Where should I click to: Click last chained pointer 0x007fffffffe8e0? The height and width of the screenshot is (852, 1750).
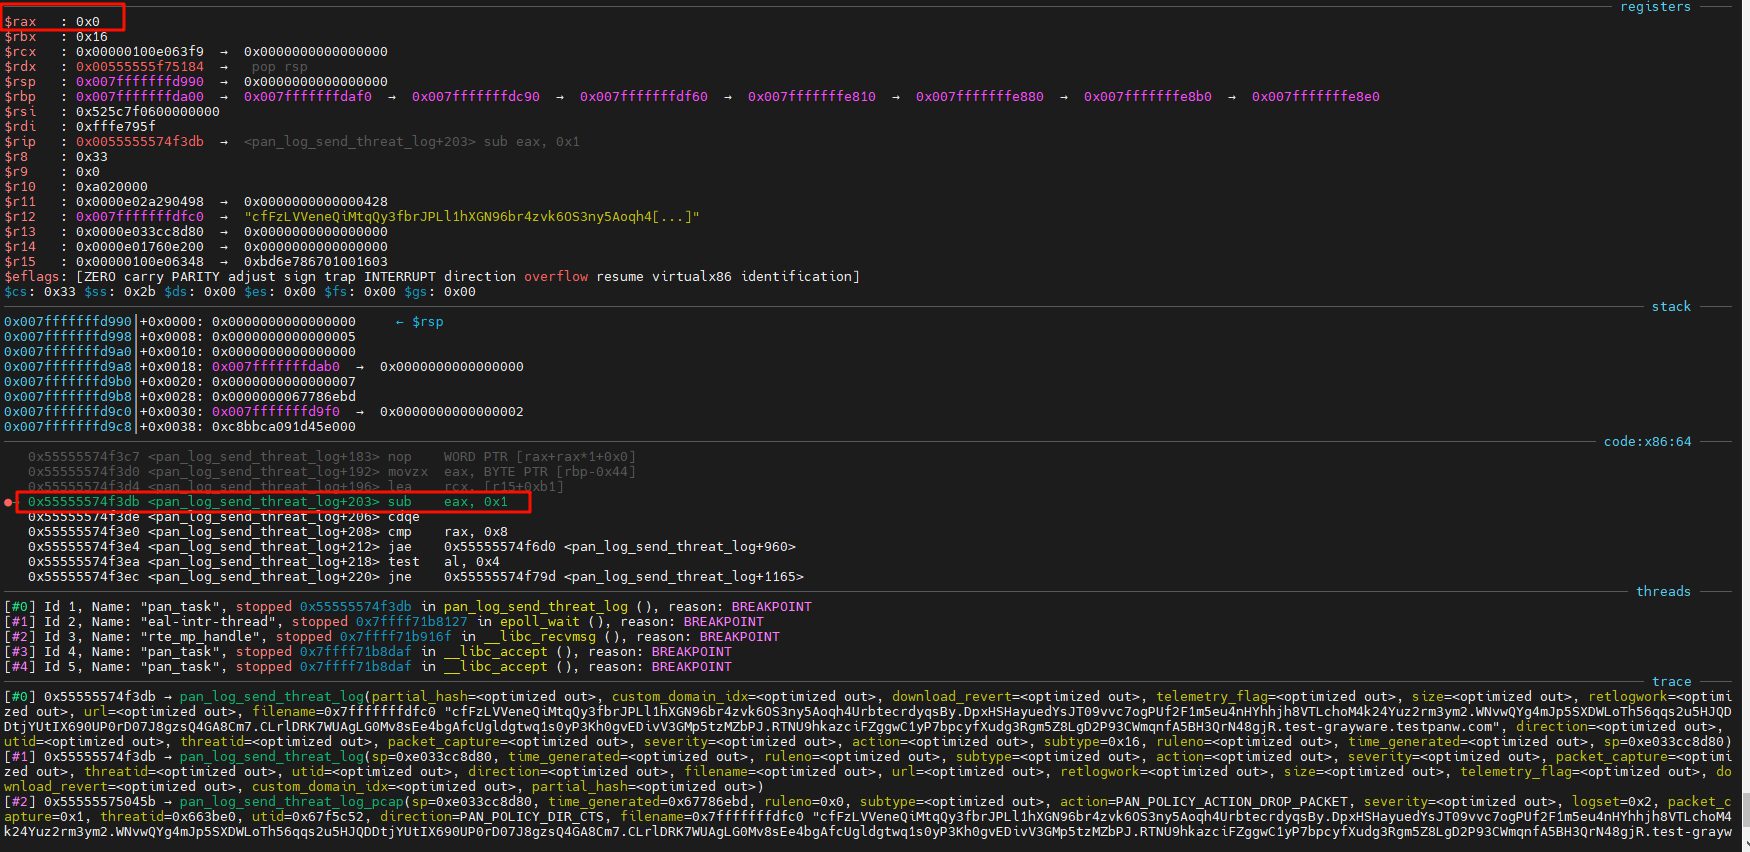(1316, 96)
